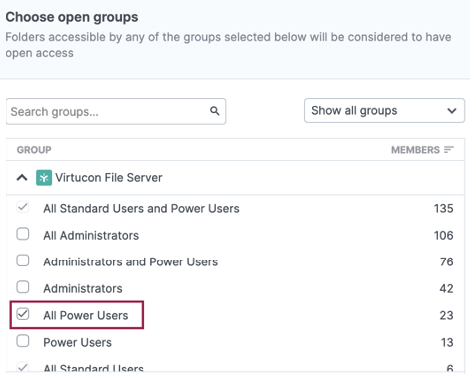Click member count 76

pos(446,262)
